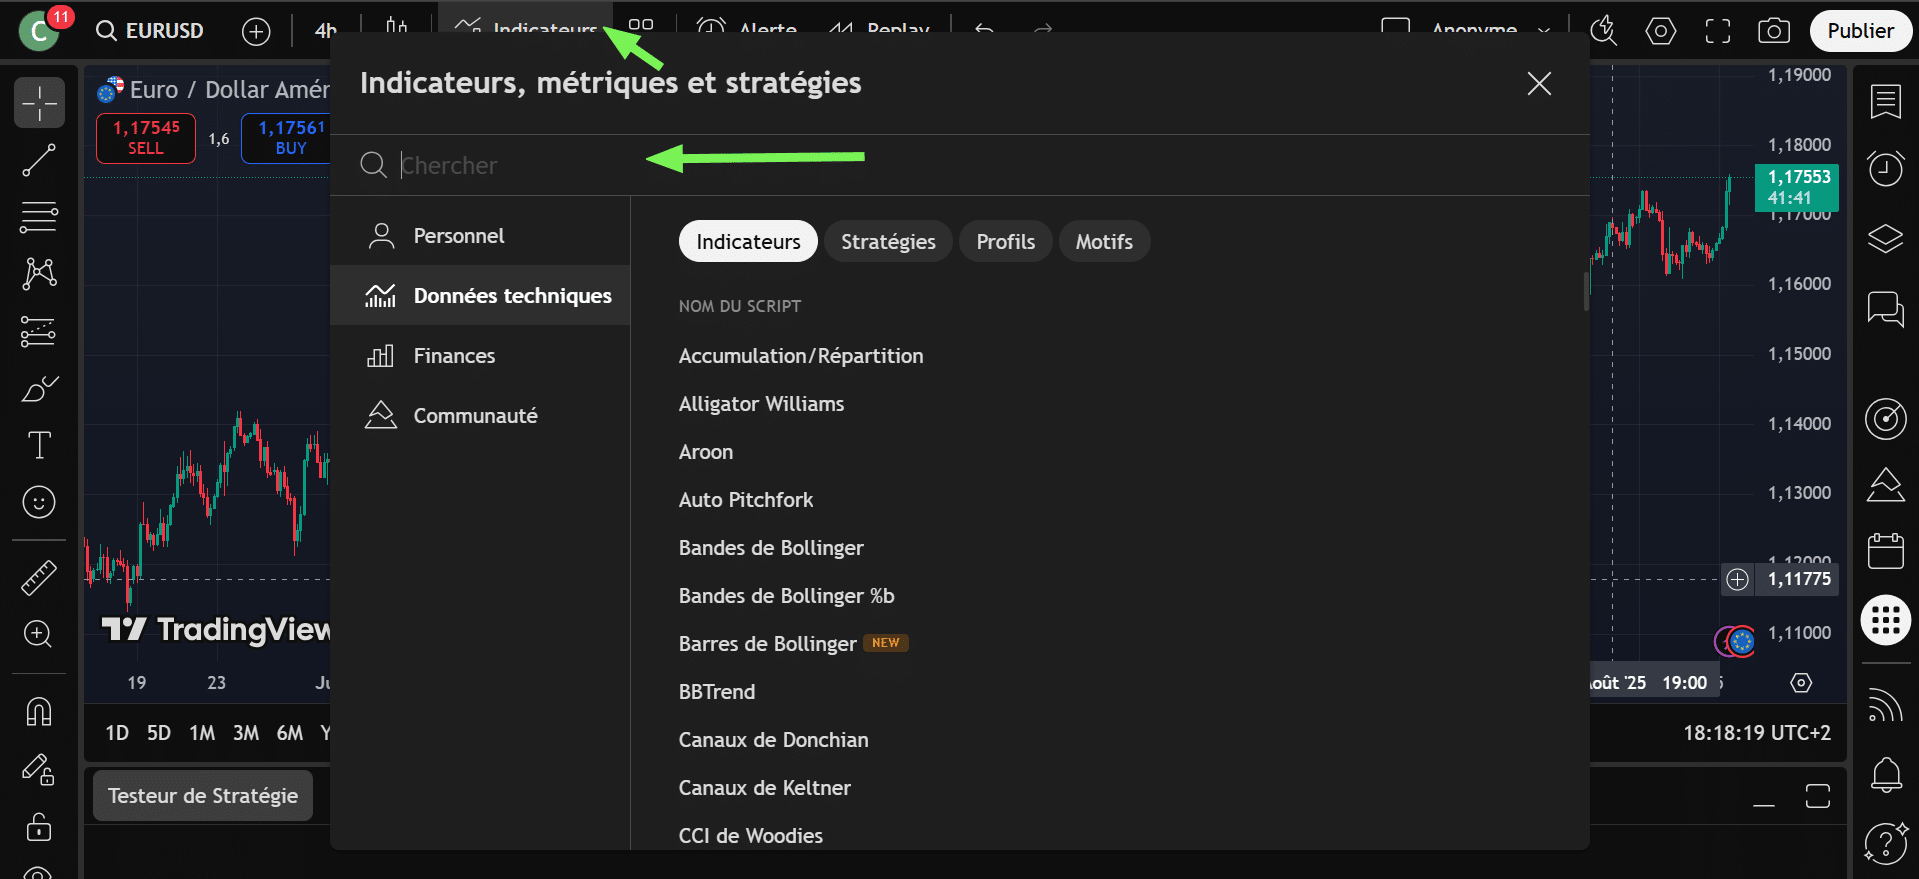Select the ruler measure tool
The width and height of the screenshot is (1919, 879).
(39, 578)
